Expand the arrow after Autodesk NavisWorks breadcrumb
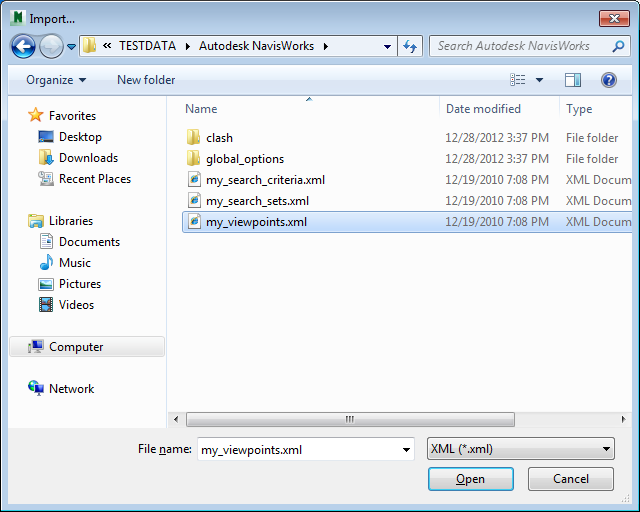The height and width of the screenshot is (512, 640). tap(326, 47)
